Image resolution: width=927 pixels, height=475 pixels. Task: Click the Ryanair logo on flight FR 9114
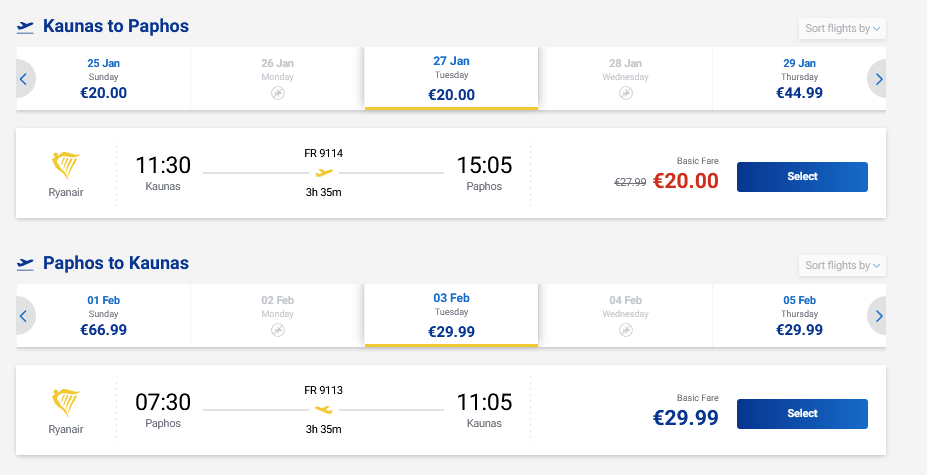click(x=66, y=165)
